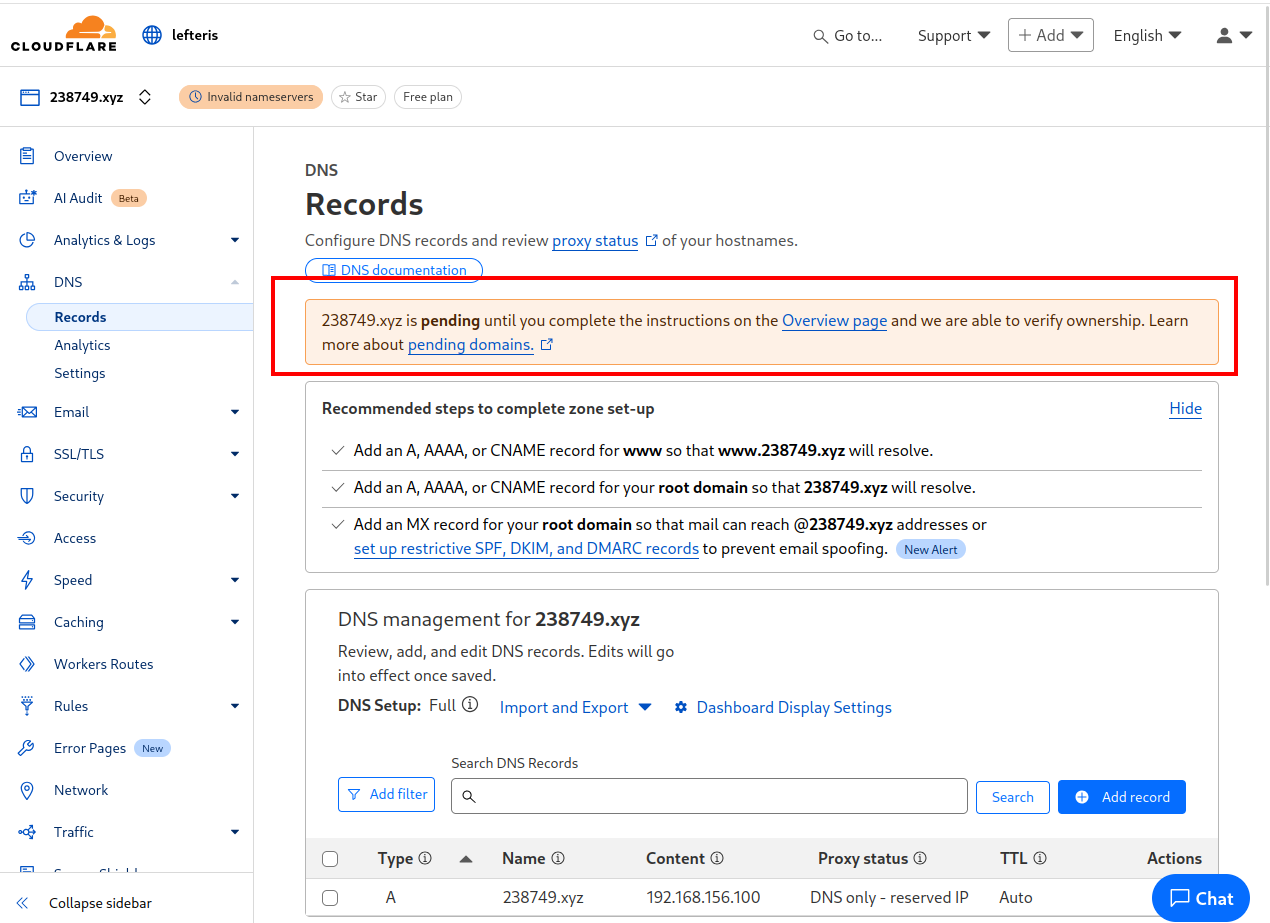
Task: Expand the Caching sidebar section
Action: coord(235,622)
